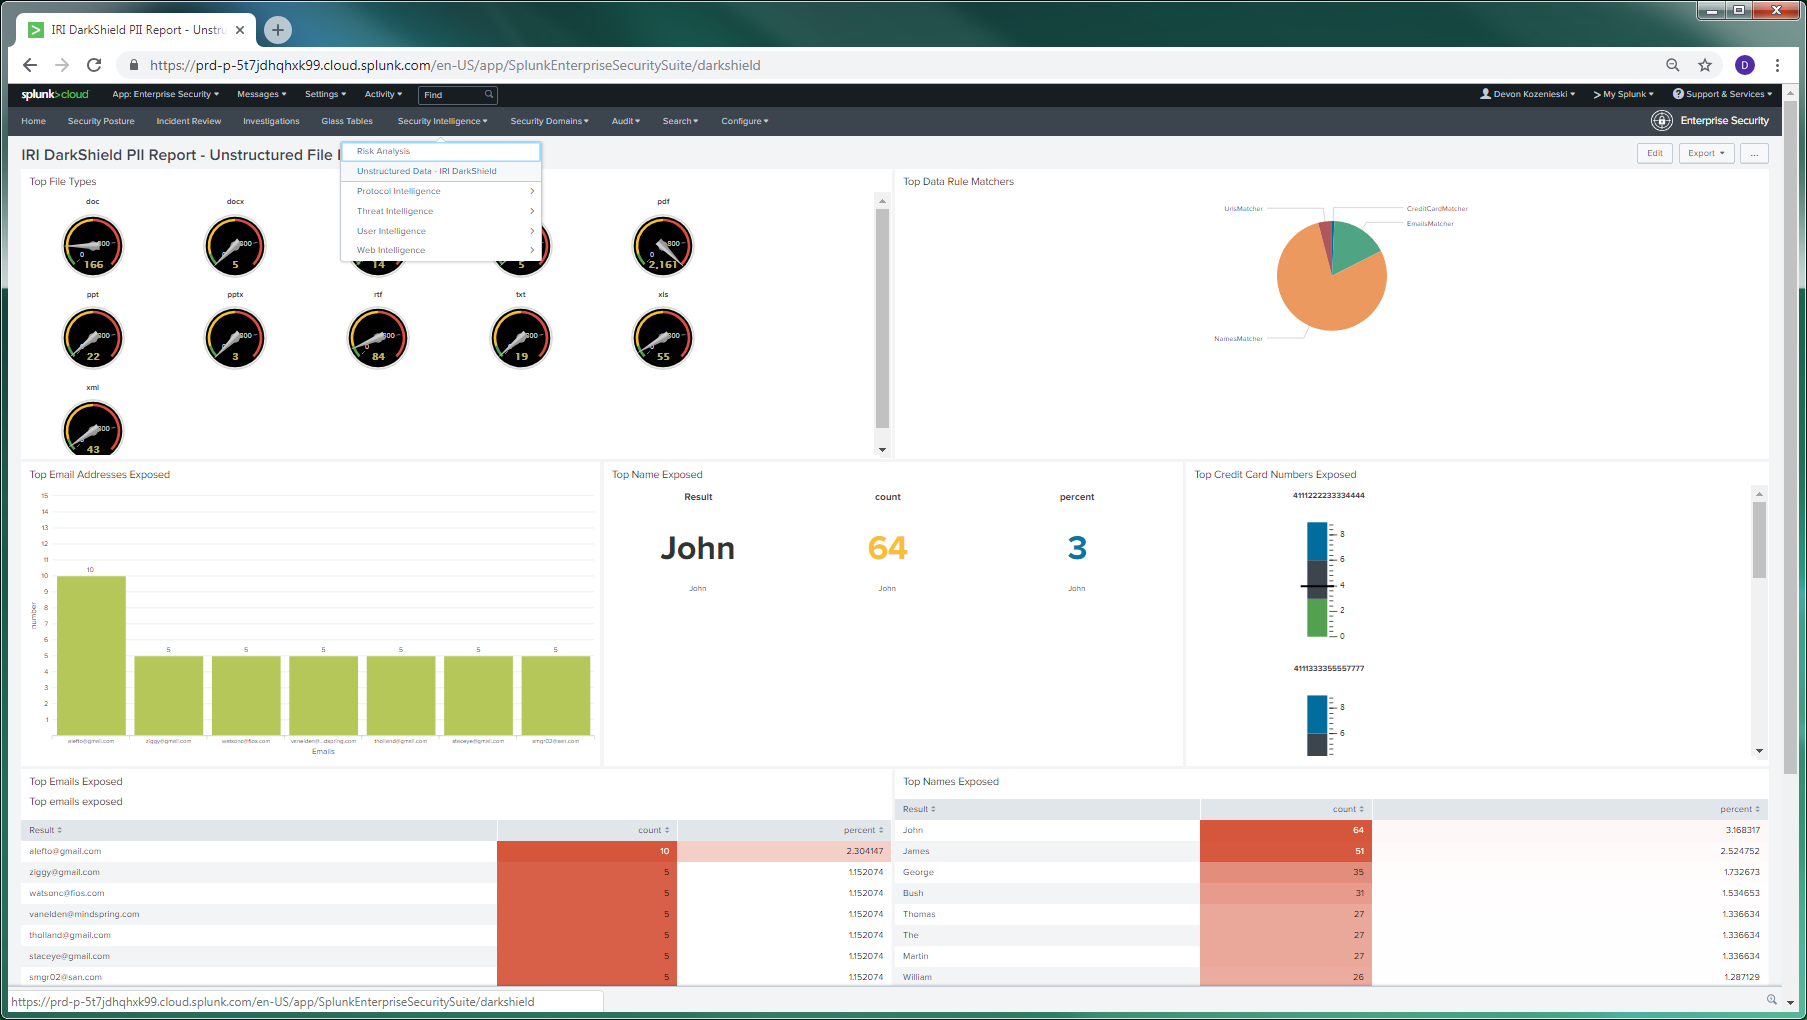1807x1020 pixels.
Task: Click the Splunk cloud logo
Action: point(55,94)
